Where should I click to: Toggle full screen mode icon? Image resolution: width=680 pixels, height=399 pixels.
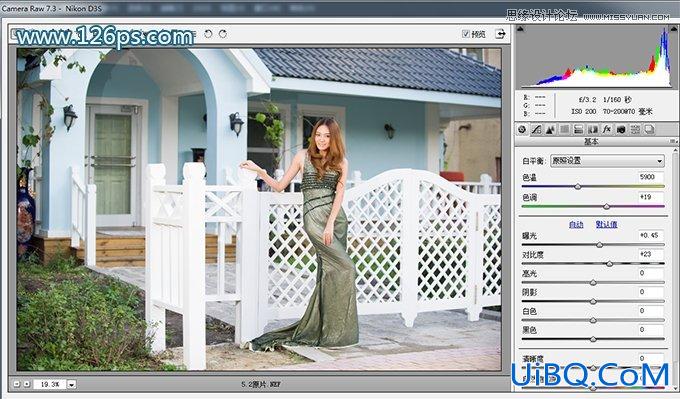click(x=500, y=34)
